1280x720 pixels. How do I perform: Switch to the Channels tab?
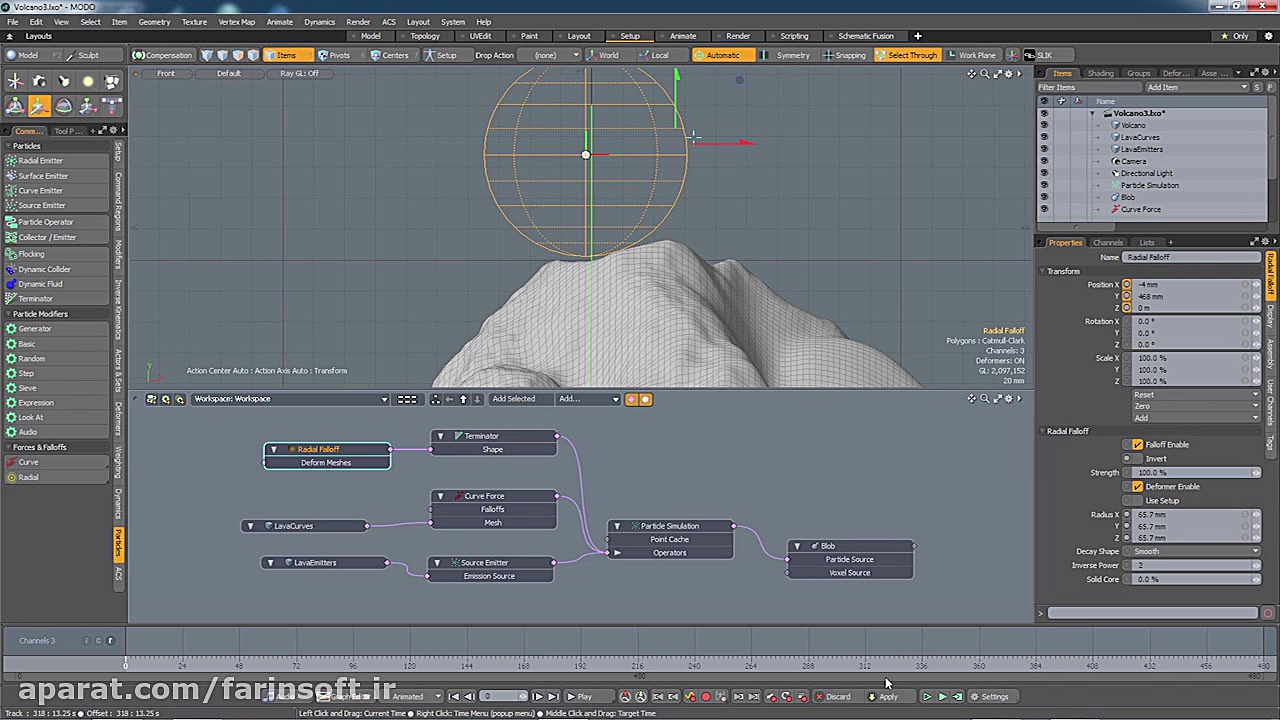tap(1107, 243)
